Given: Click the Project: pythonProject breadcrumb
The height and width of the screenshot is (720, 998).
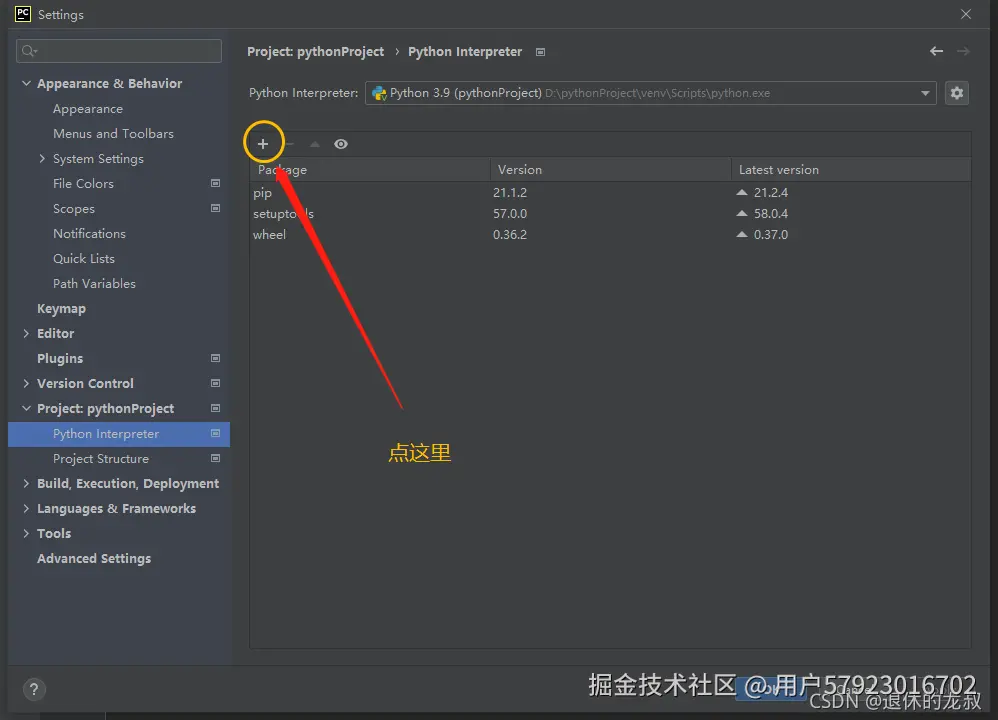Looking at the screenshot, I should pos(316,52).
